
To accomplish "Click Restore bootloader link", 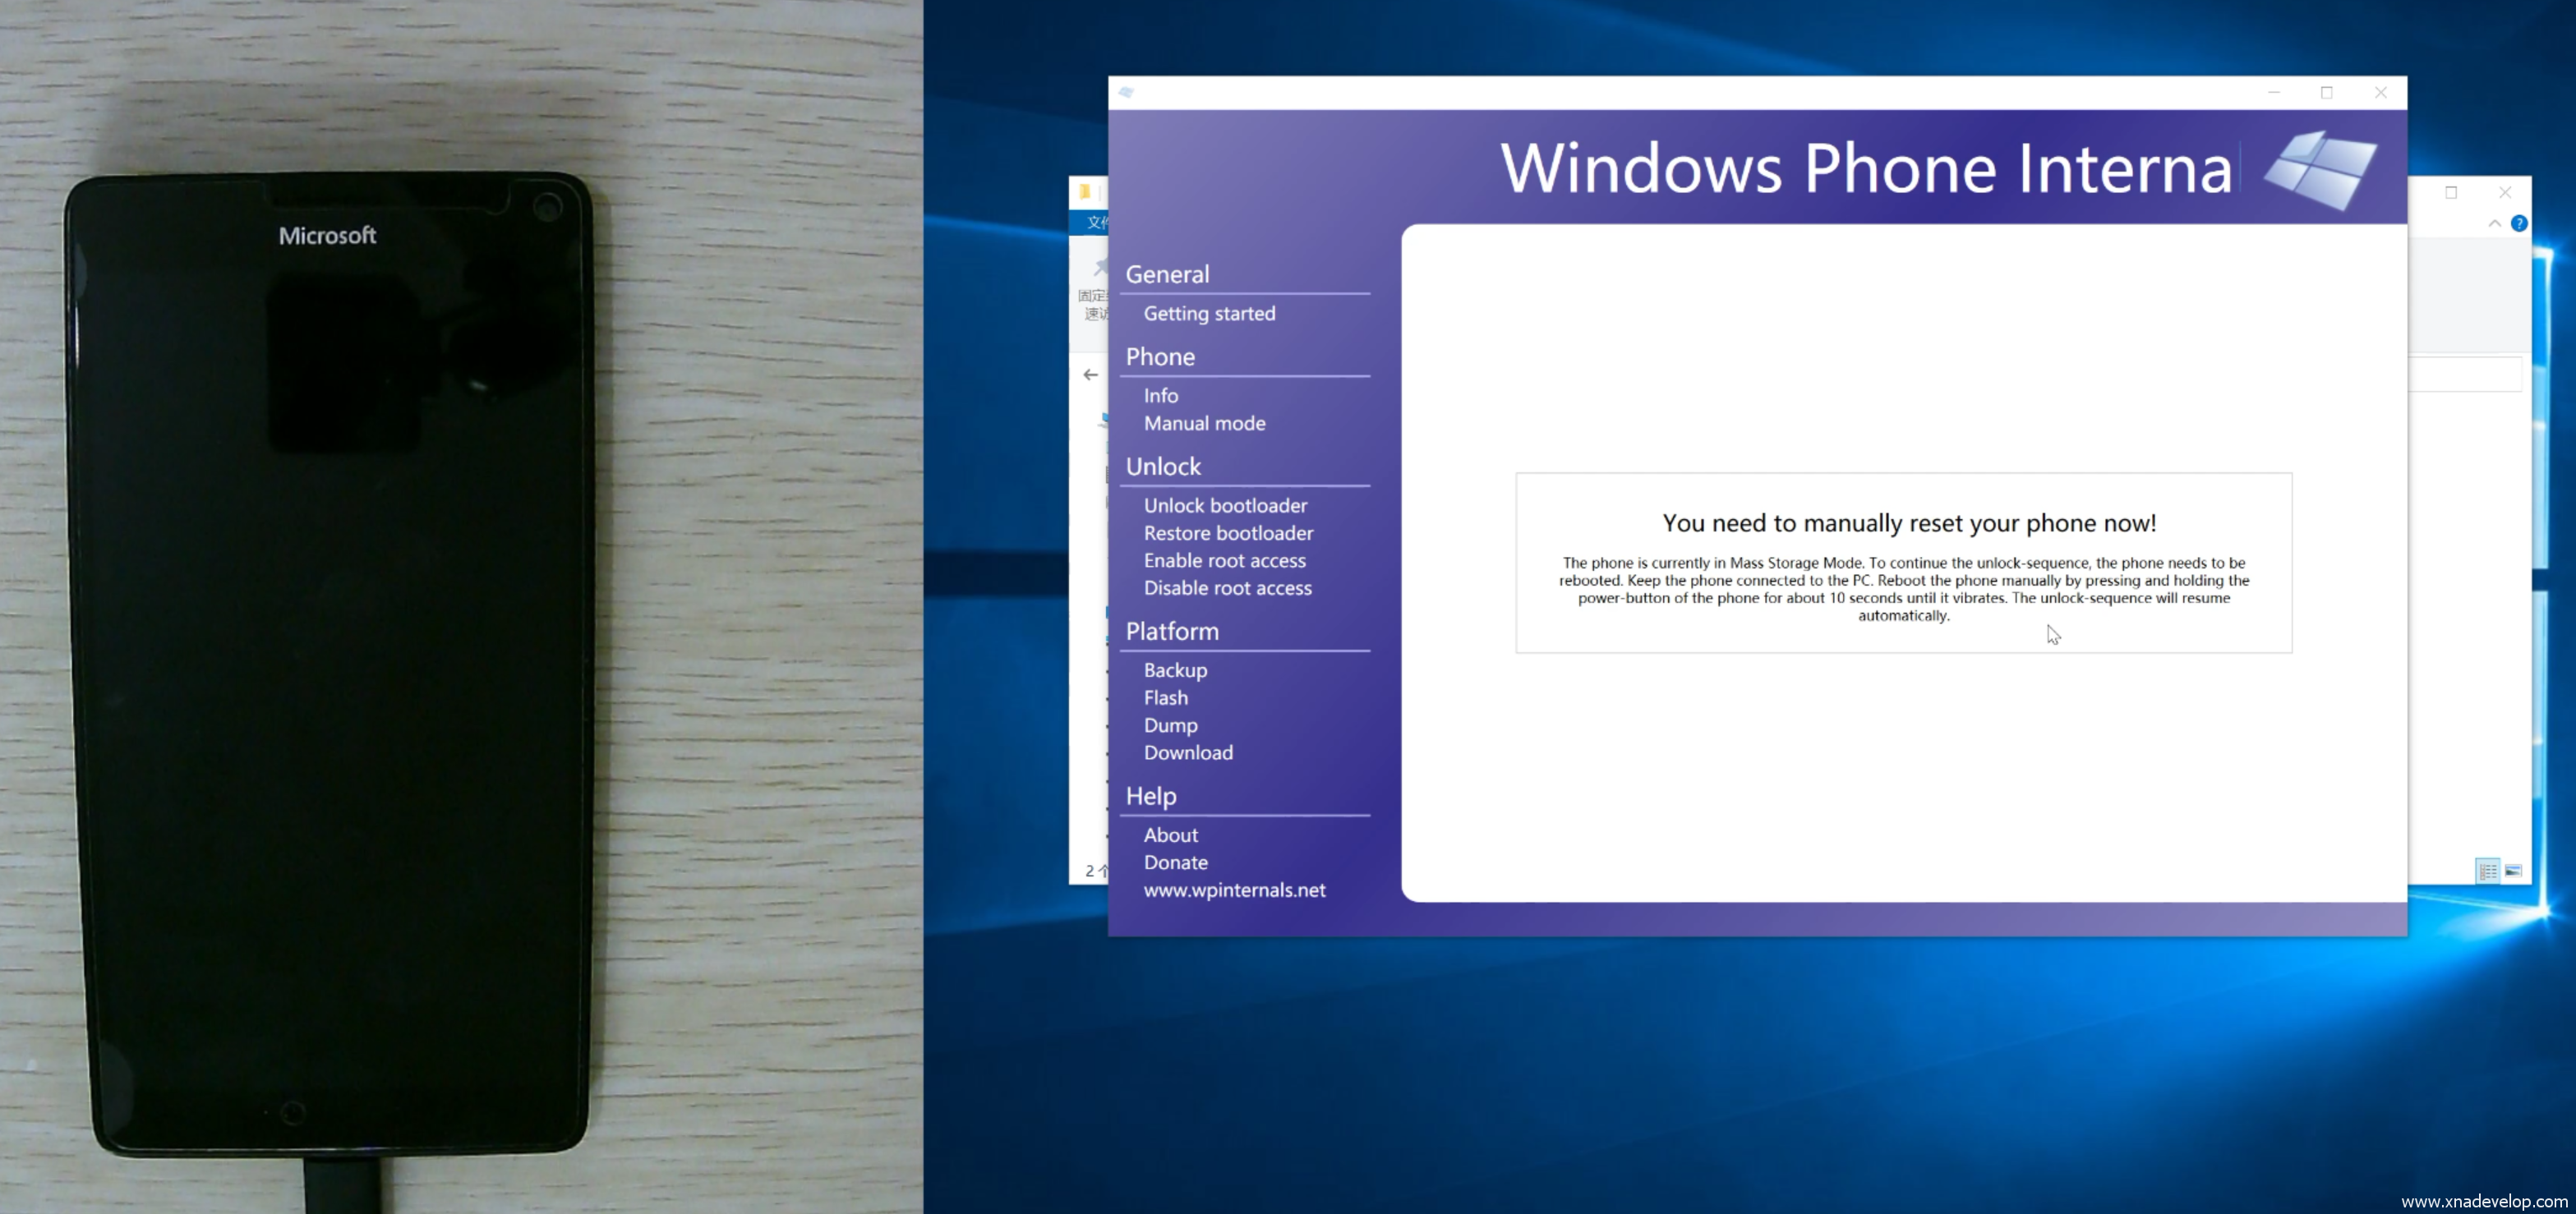I will (1228, 533).
